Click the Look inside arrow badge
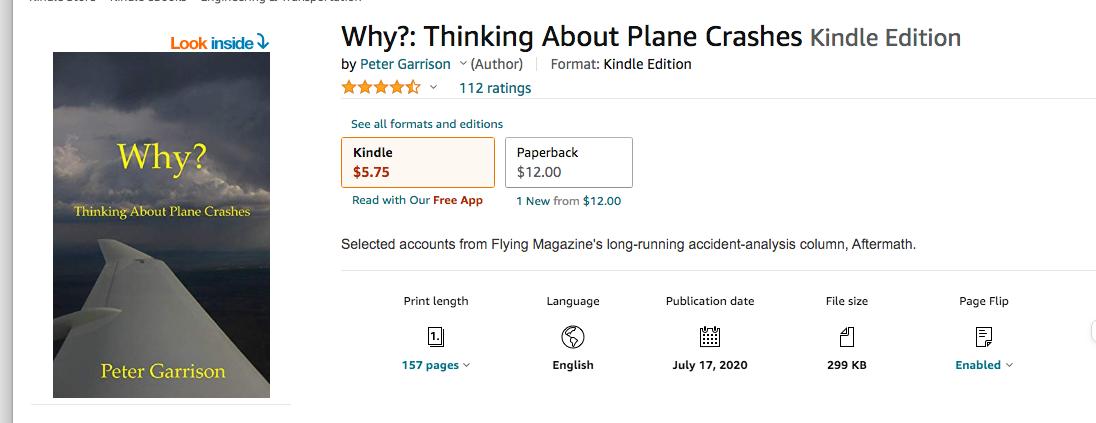The width and height of the screenshot is (1096, 423). pyautogui.click(x=219, y=42)
